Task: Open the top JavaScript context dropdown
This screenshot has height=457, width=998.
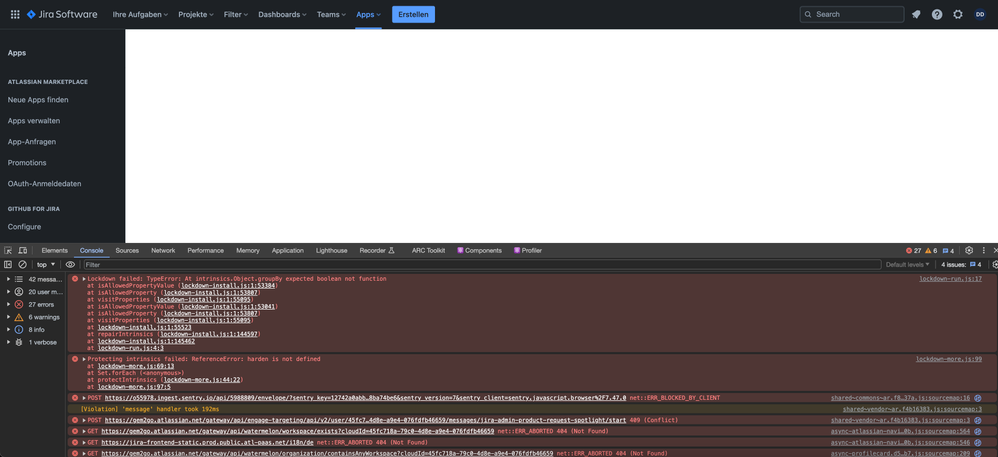Action: 46,264
